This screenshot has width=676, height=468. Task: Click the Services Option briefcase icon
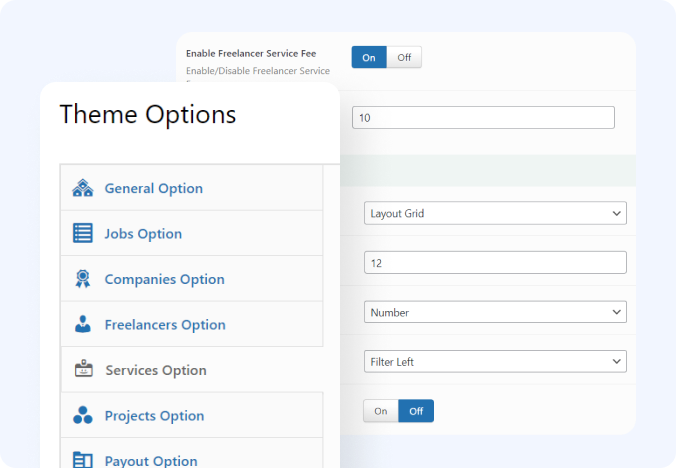(x=84, y=369)
